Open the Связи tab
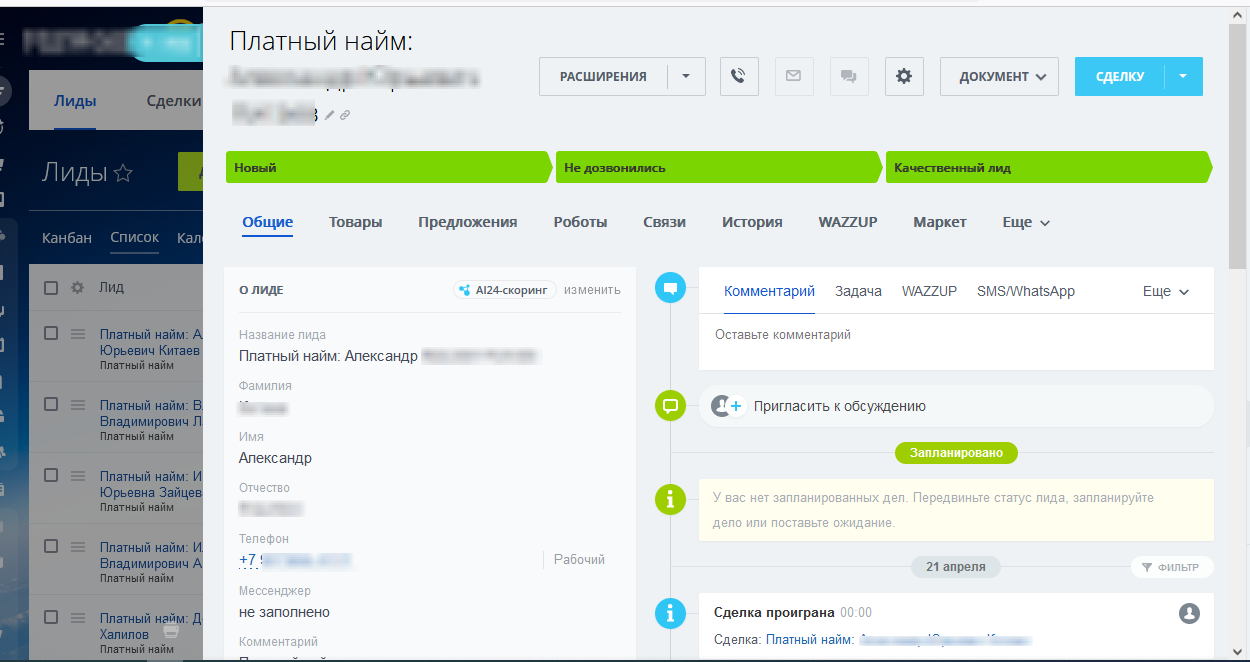This screenshot has width=1250, height=662. click(665, 222)
